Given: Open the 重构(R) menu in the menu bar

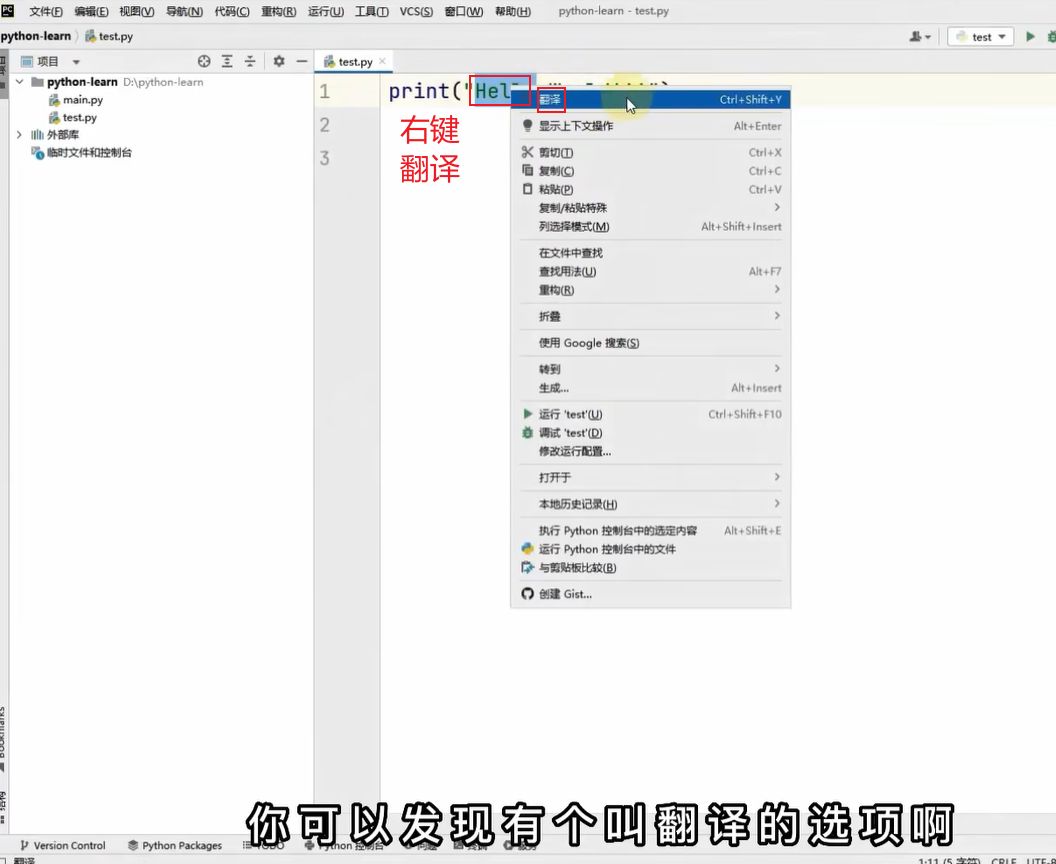Looking at the screenshot, I should [278, 12].
